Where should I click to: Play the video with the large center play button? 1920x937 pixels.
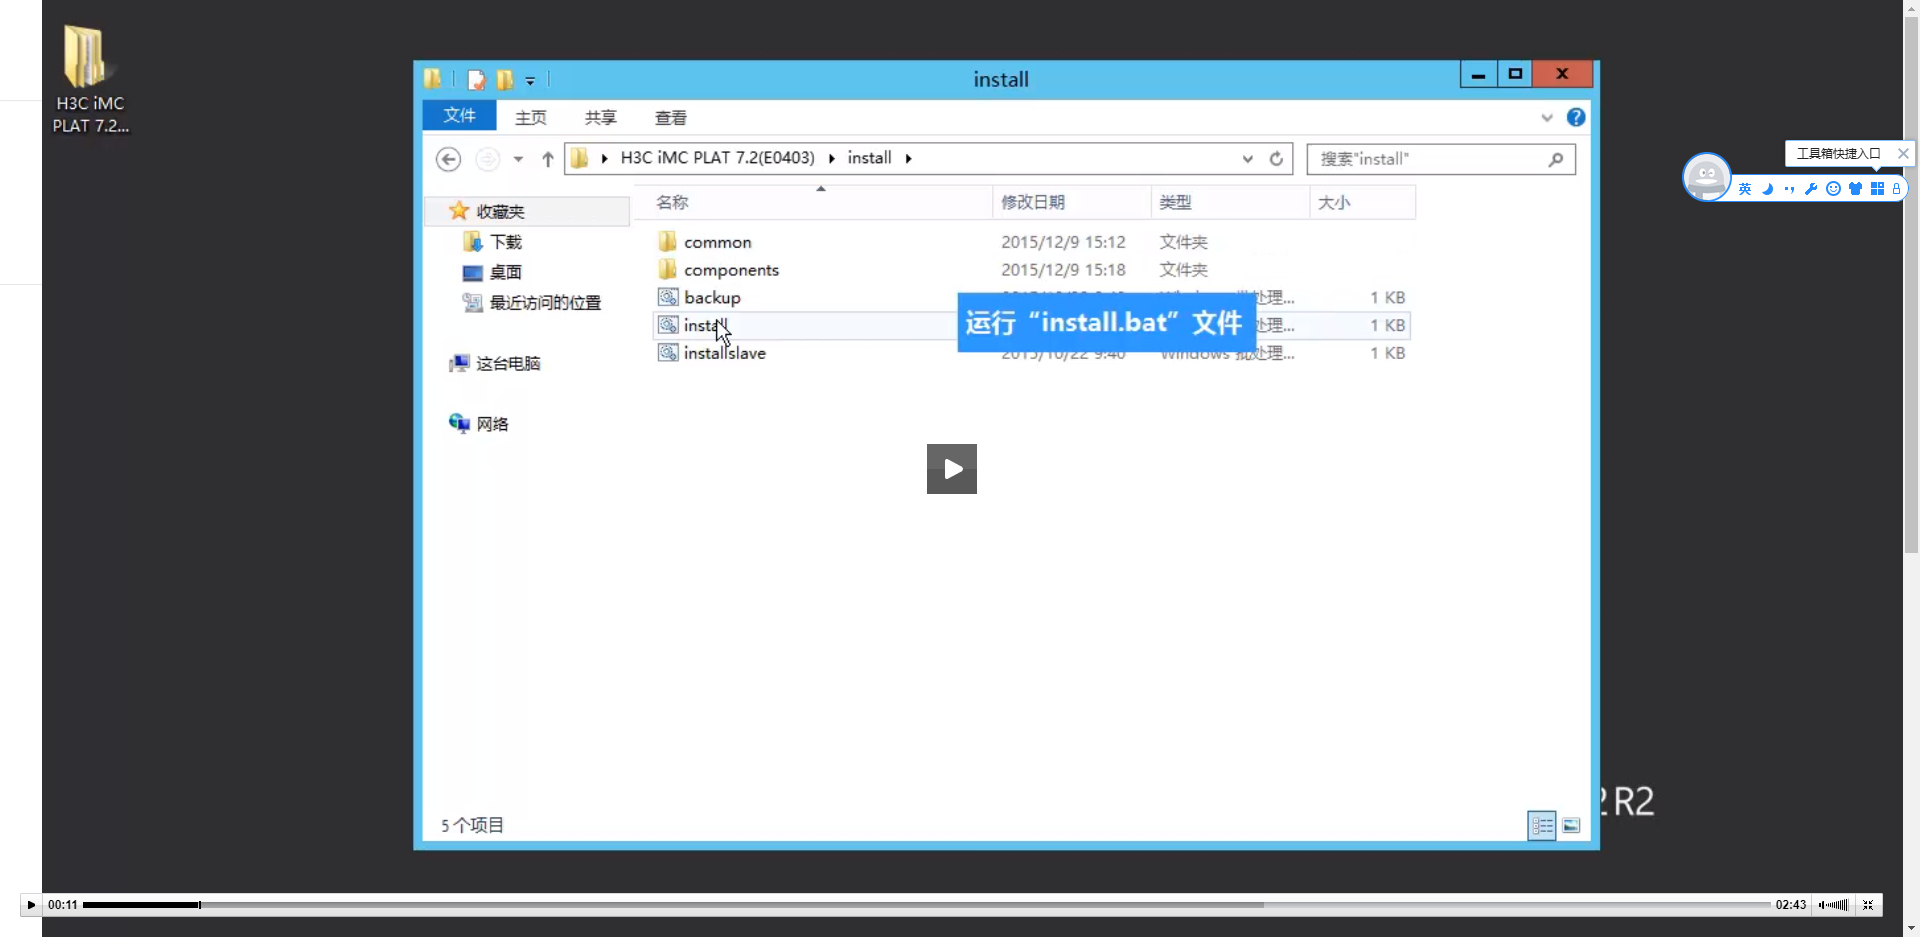(x=952, y=469)
